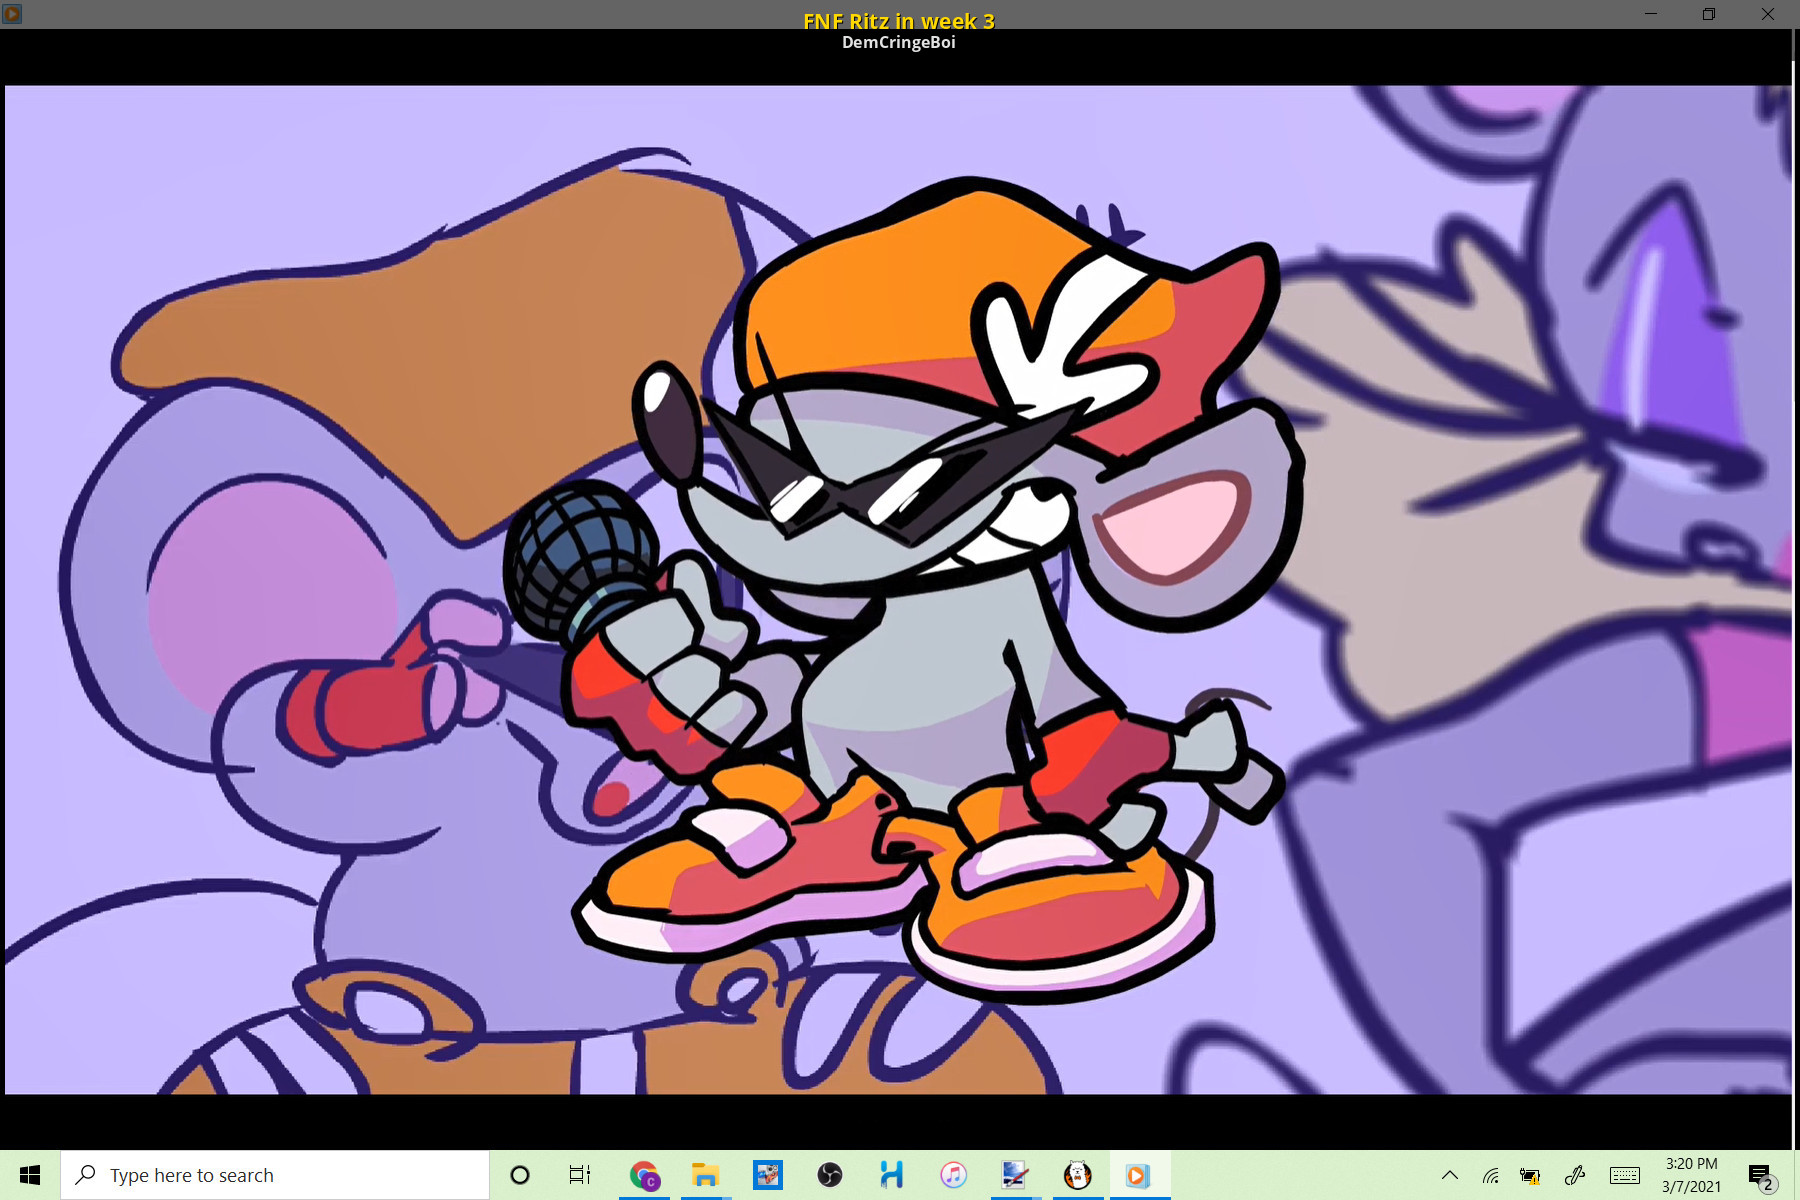Image resolution: width=1800 pixels, height=1200 pixels.
Task: Switch to the alpaca app icon in taskbar
Action: [x=1077, y=1175]
